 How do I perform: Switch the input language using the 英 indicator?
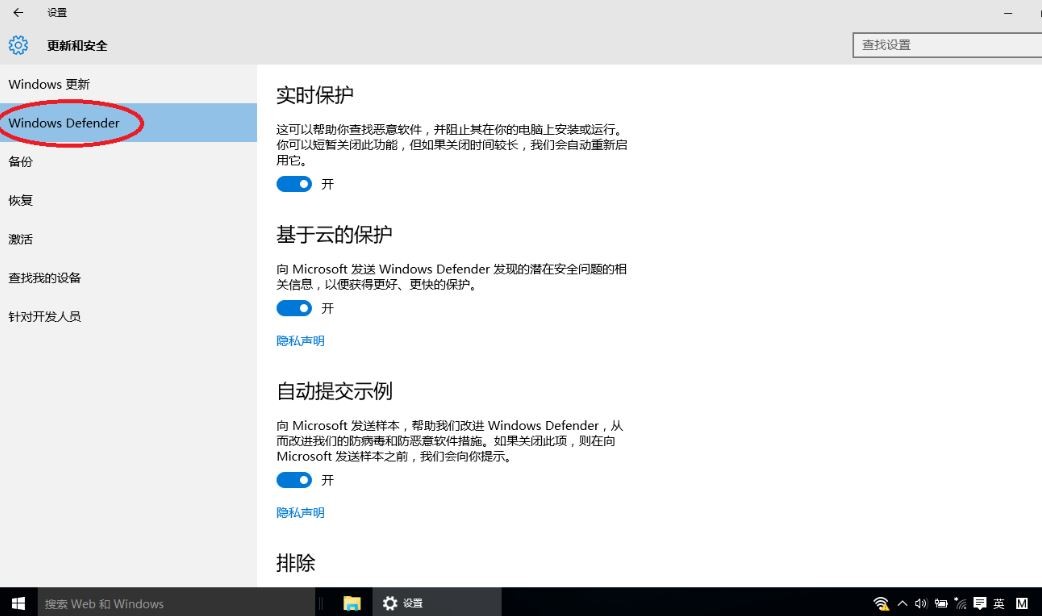(x=999, y=603)
